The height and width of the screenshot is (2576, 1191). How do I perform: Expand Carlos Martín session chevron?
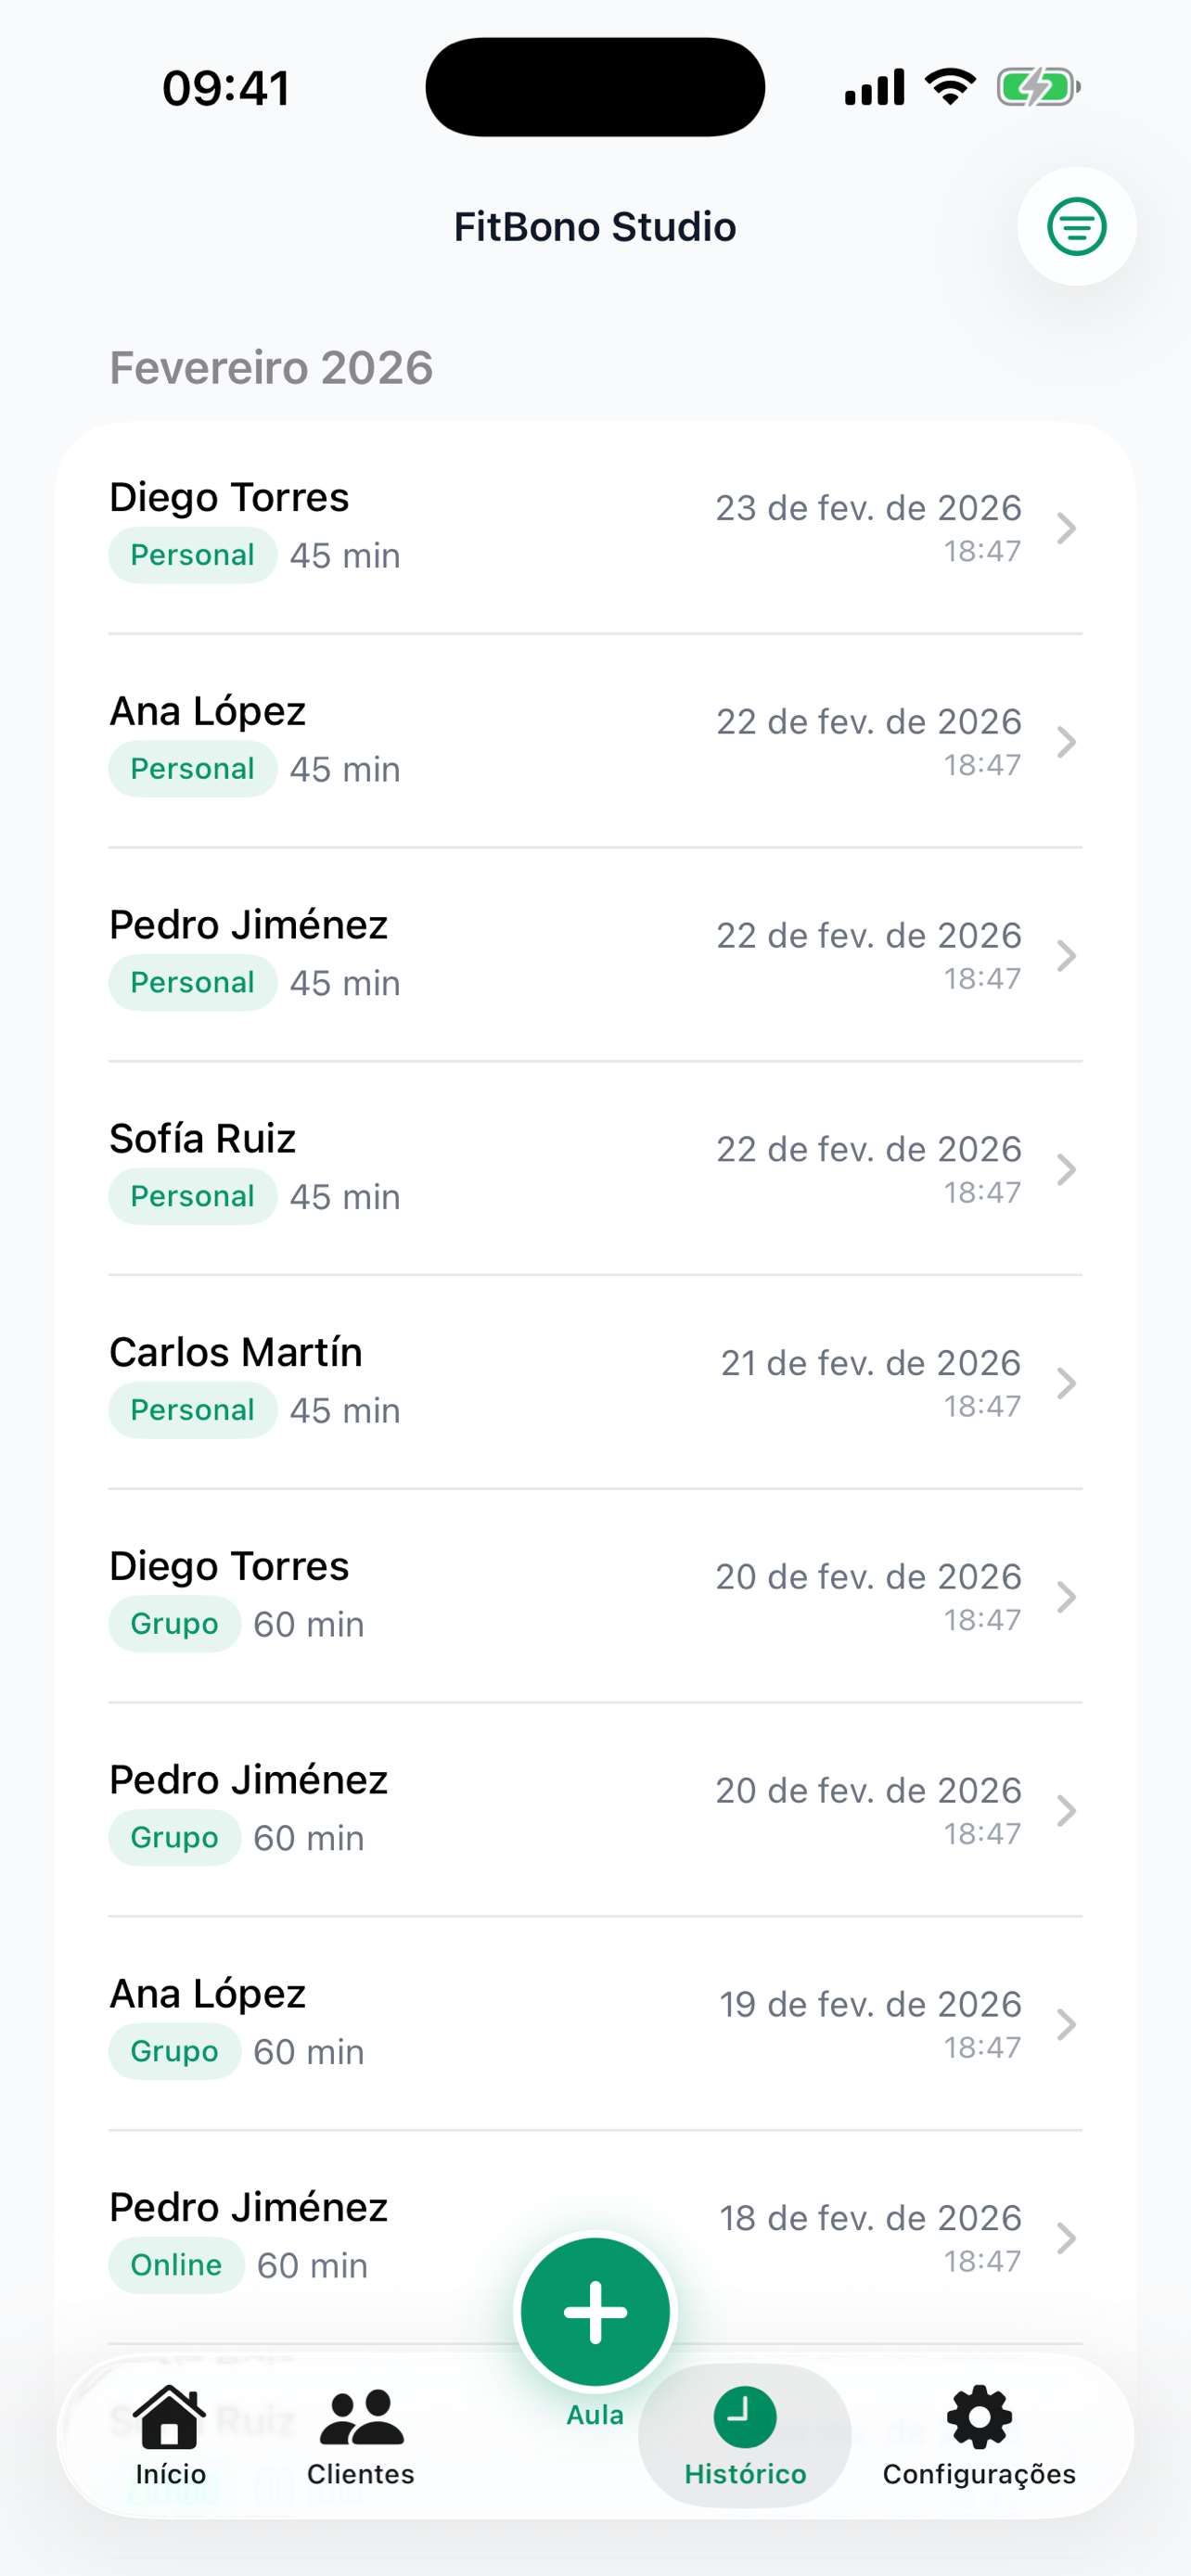coord(1066,1383)
